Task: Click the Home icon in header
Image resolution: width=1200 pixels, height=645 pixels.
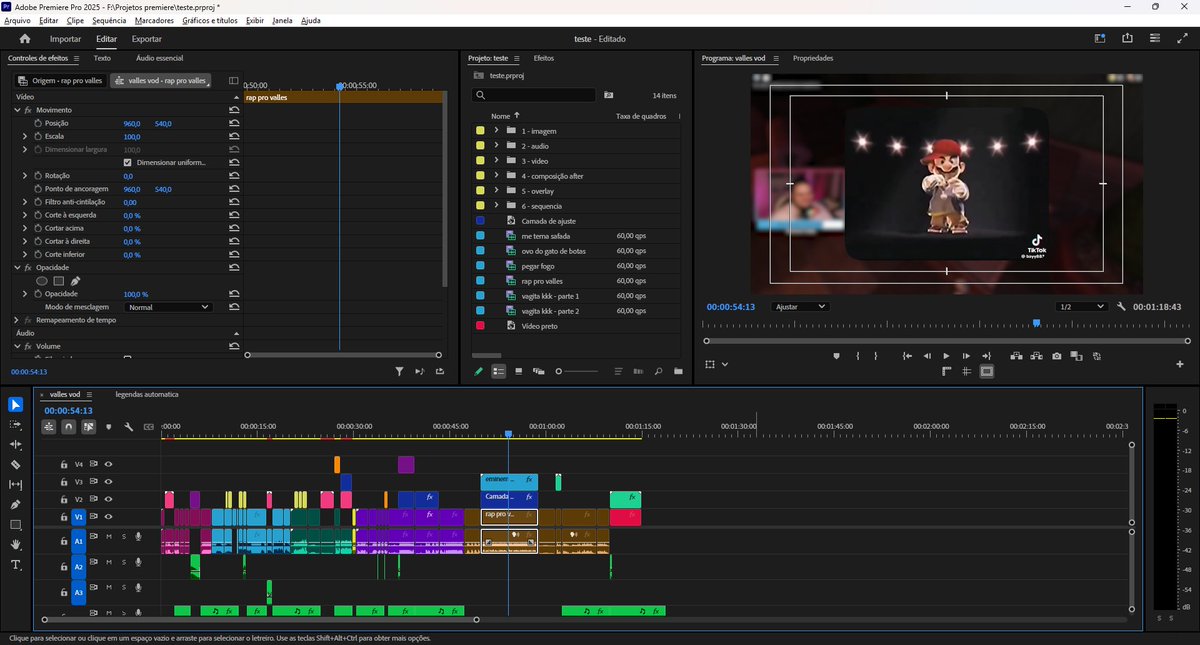Action: pyautogui.click(x=25, y=39)
